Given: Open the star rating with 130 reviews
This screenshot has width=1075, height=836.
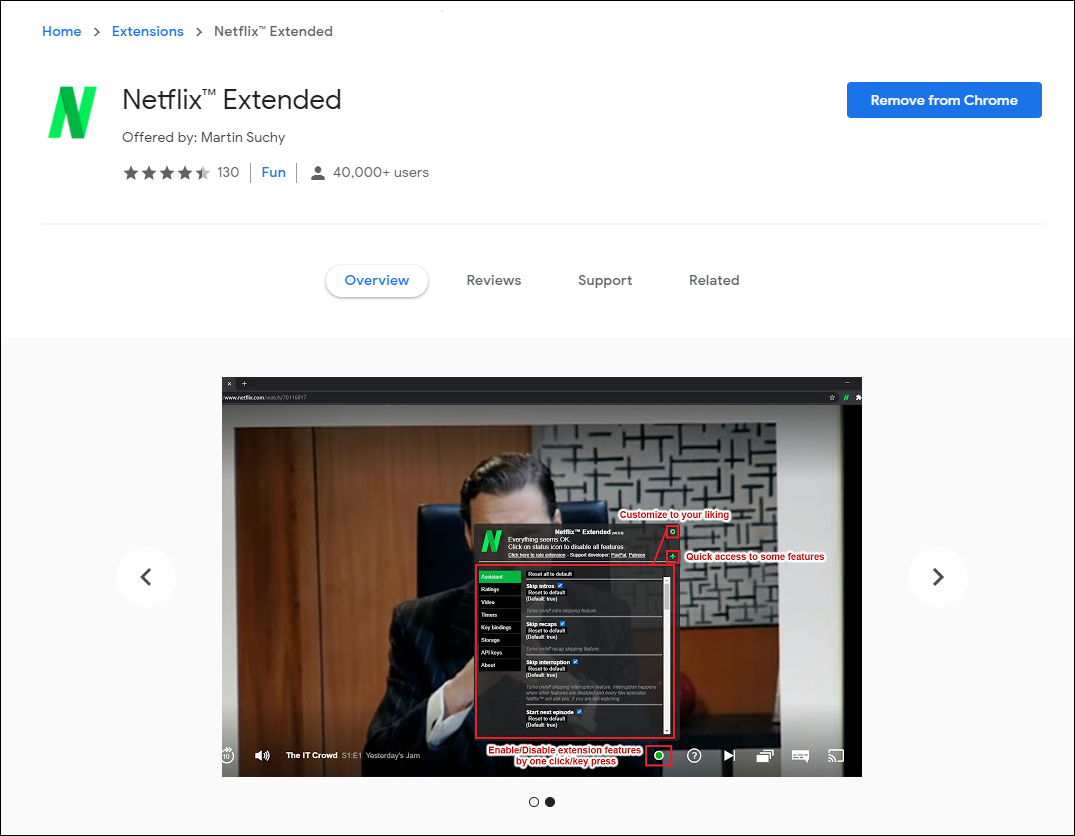Looking at the screenshot, I should click(x=181, y=173).
